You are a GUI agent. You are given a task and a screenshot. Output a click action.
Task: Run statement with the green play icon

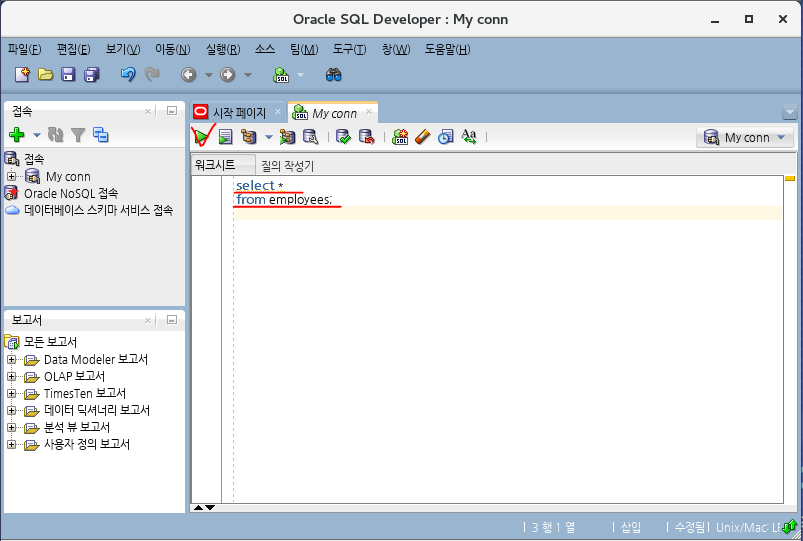point(202,137)
